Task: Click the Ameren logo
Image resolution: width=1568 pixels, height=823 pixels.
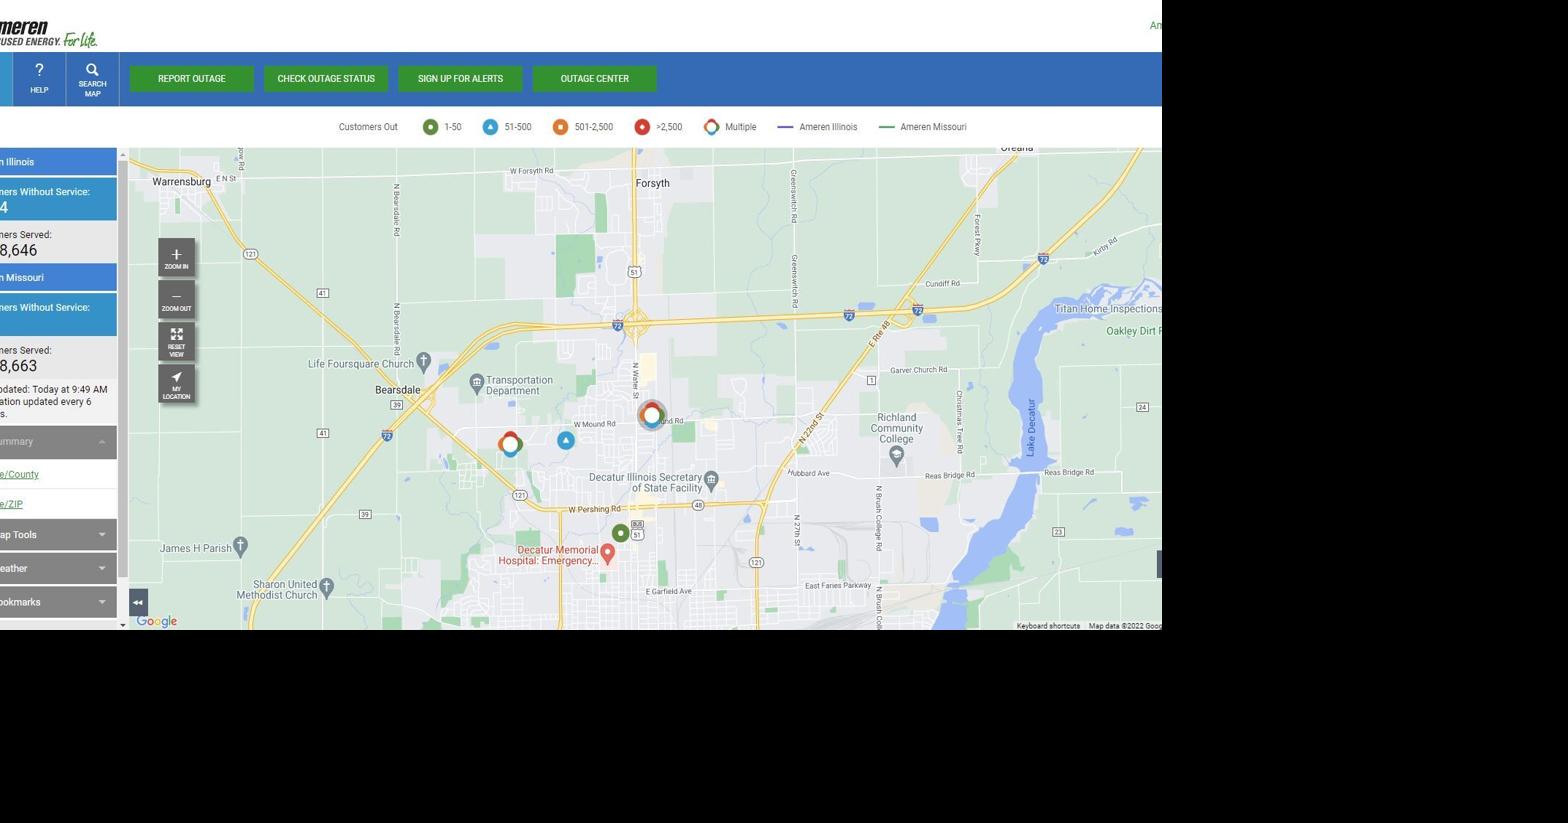Action: (x=48, y=33)
